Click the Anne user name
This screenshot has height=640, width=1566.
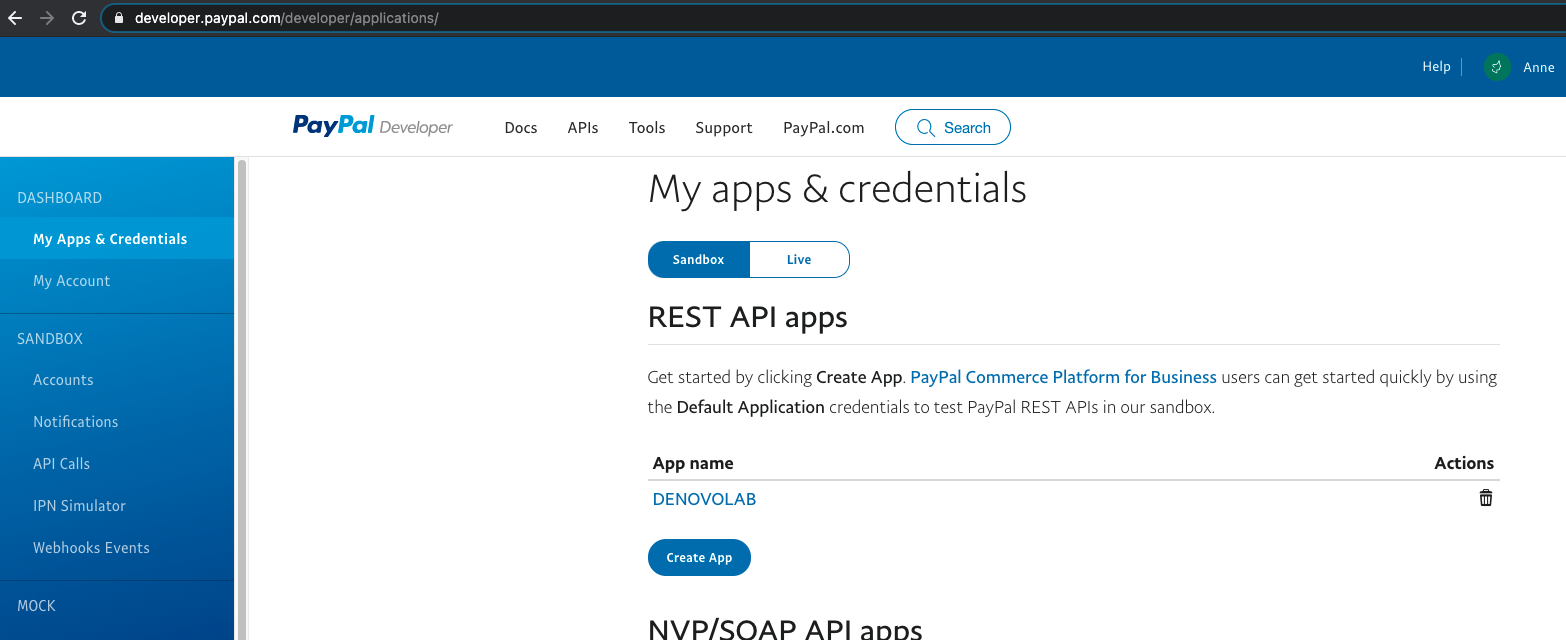click(x=1539, y=67)
